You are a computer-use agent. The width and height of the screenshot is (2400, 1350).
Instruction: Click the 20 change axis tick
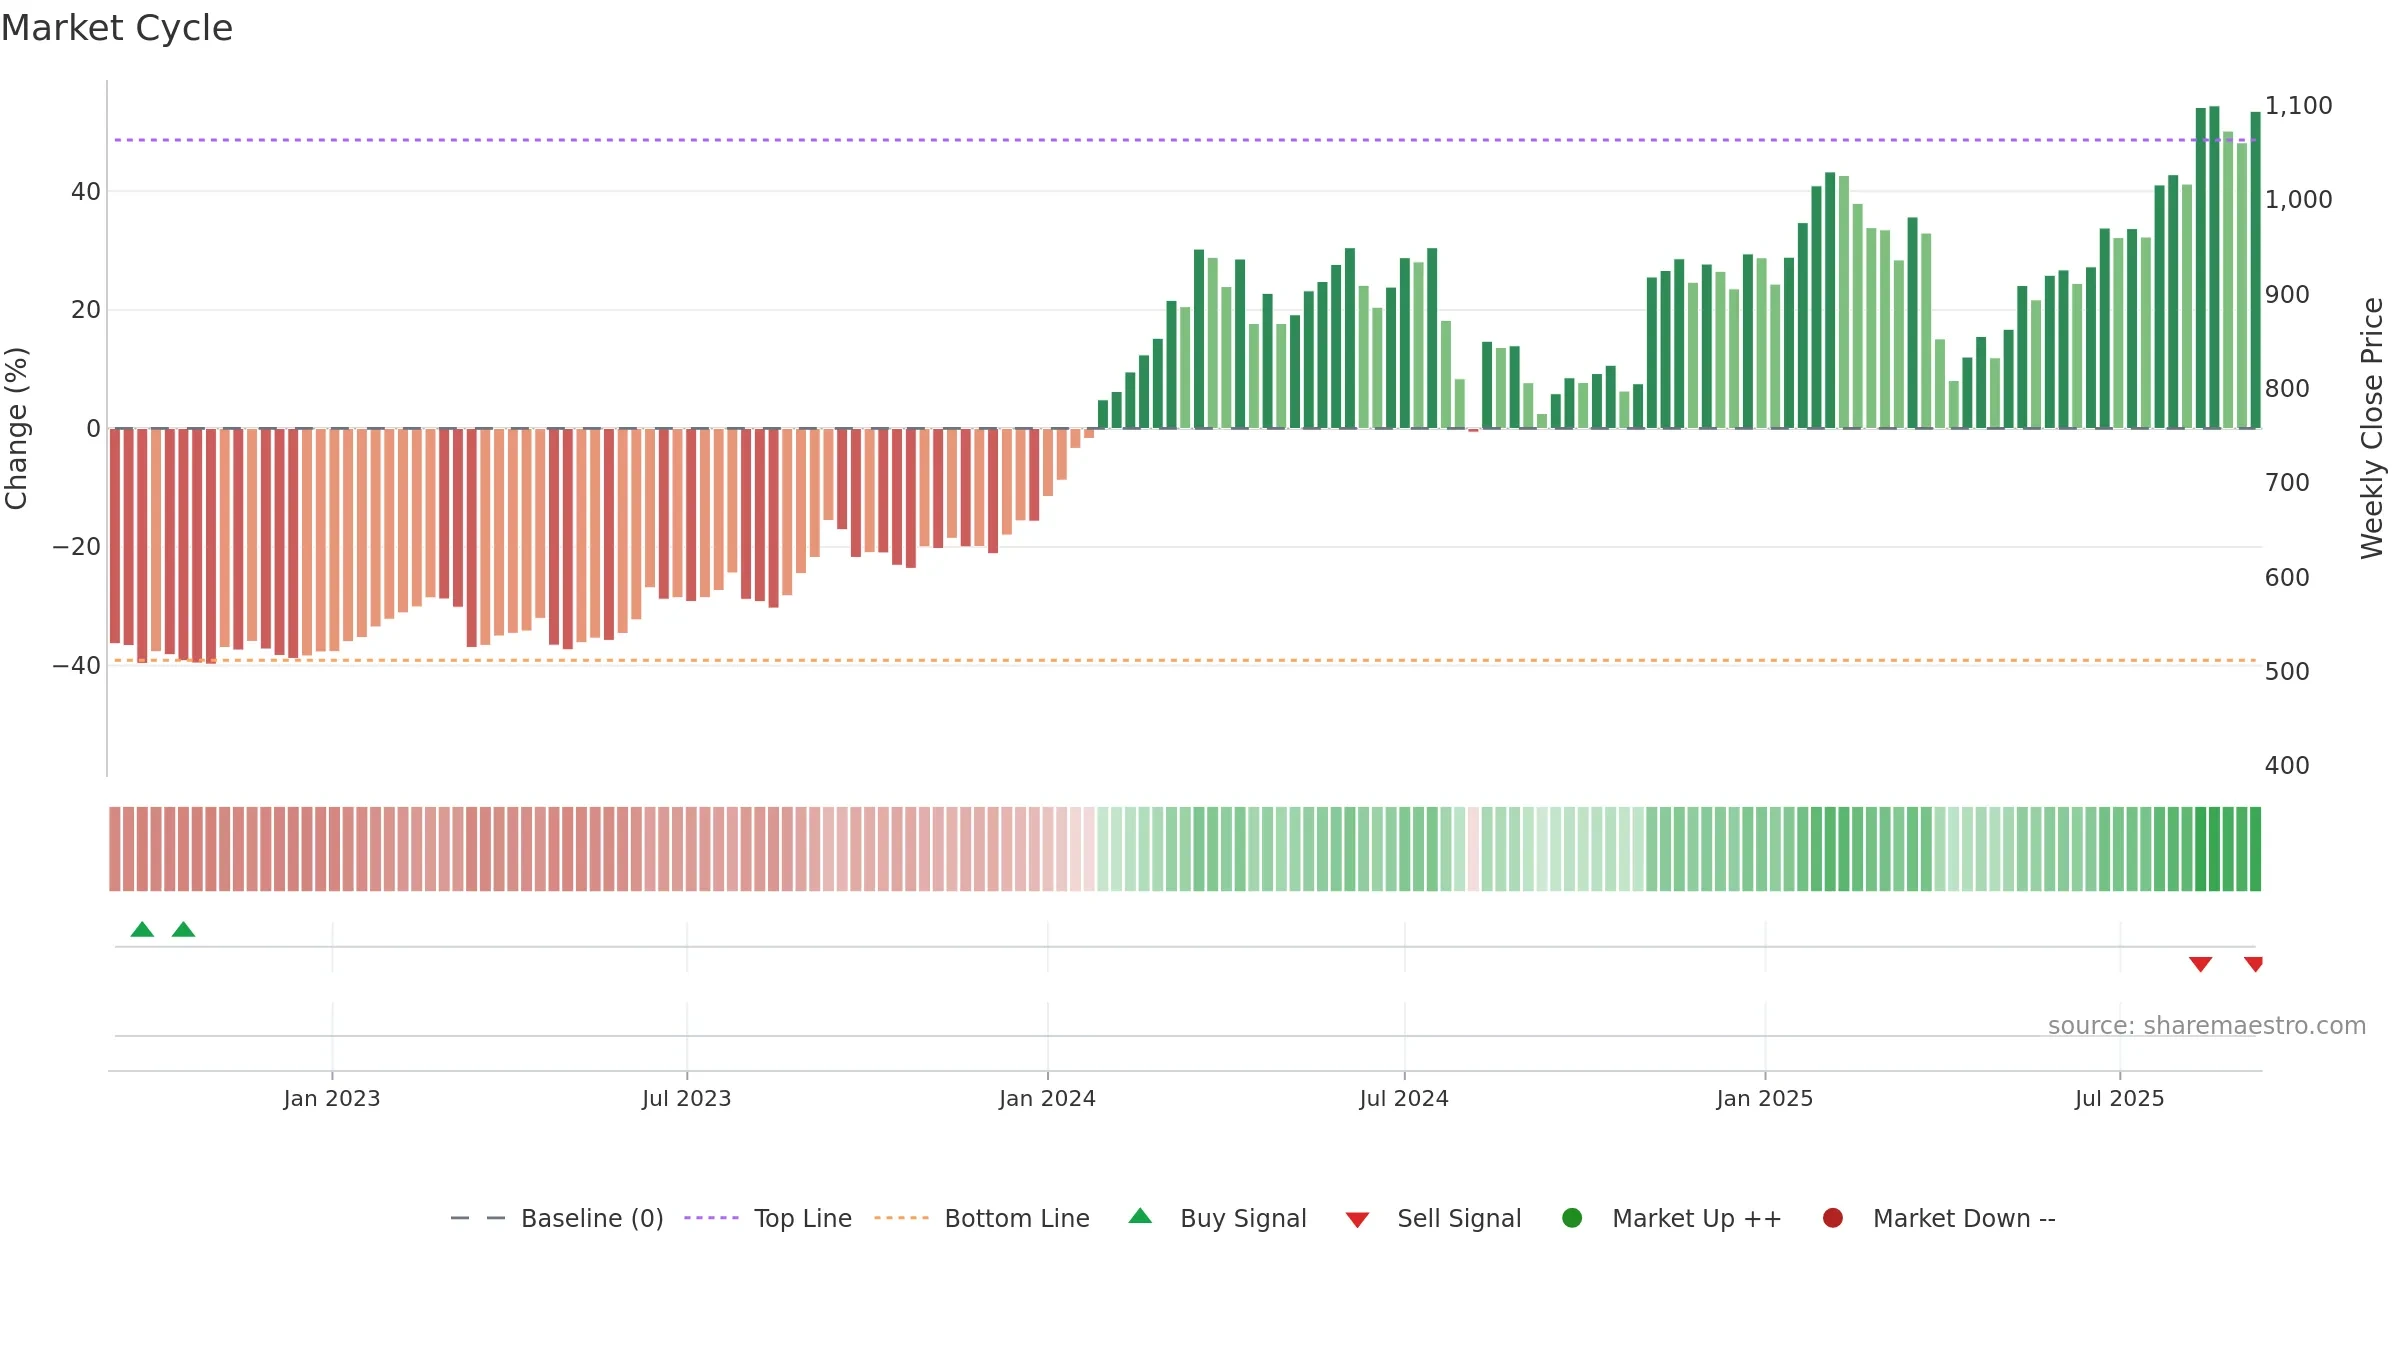point(86,310)
